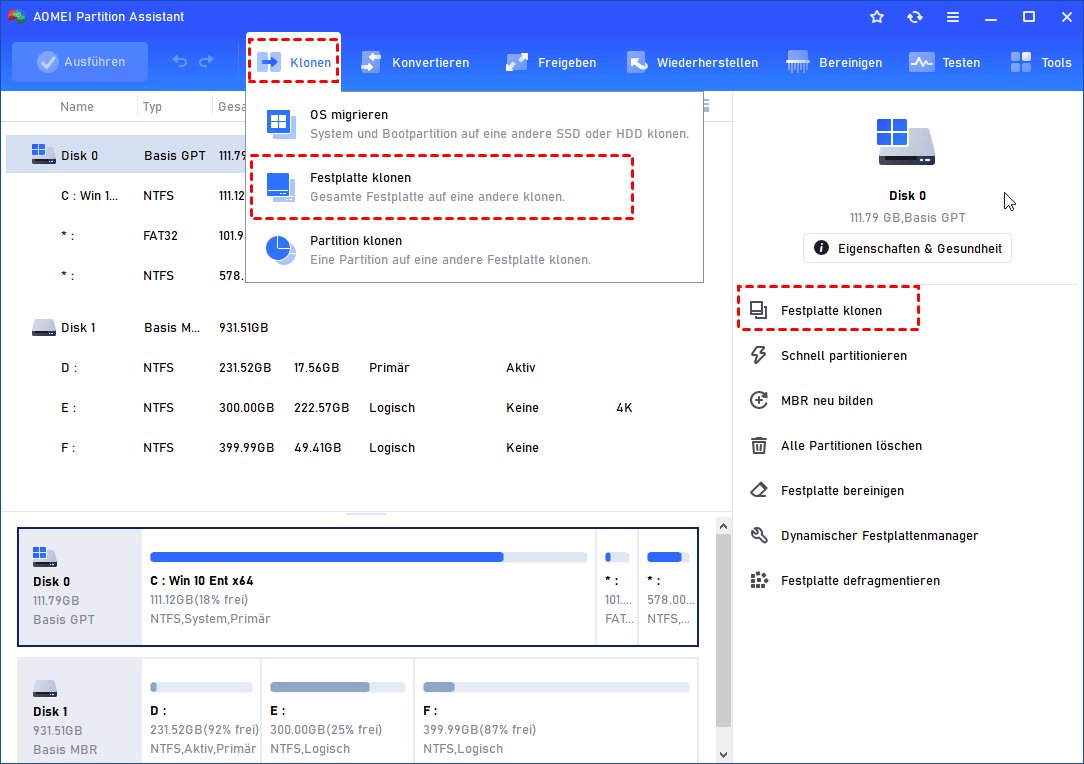
Task: Open the hamburger menu in title bar
Action: tap(953, 17)
